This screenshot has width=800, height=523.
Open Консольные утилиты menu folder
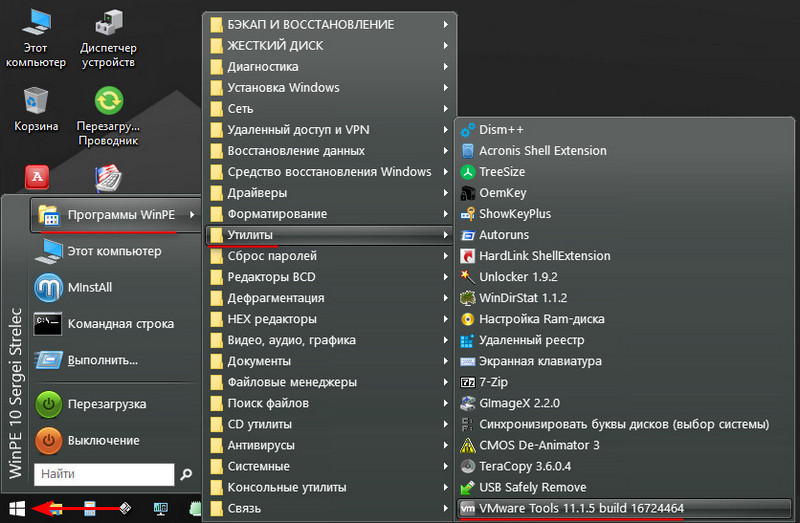(x=330, y=487)
